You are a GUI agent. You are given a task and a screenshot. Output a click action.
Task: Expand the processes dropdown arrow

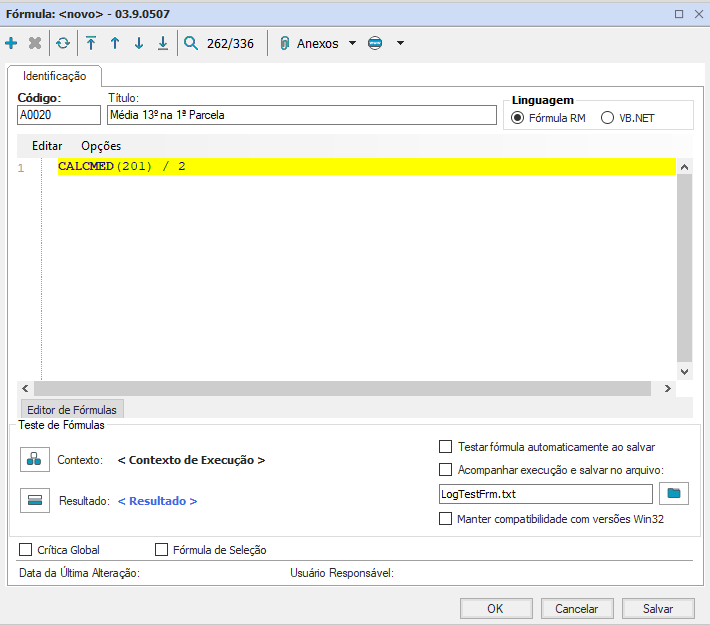(400, 43)
